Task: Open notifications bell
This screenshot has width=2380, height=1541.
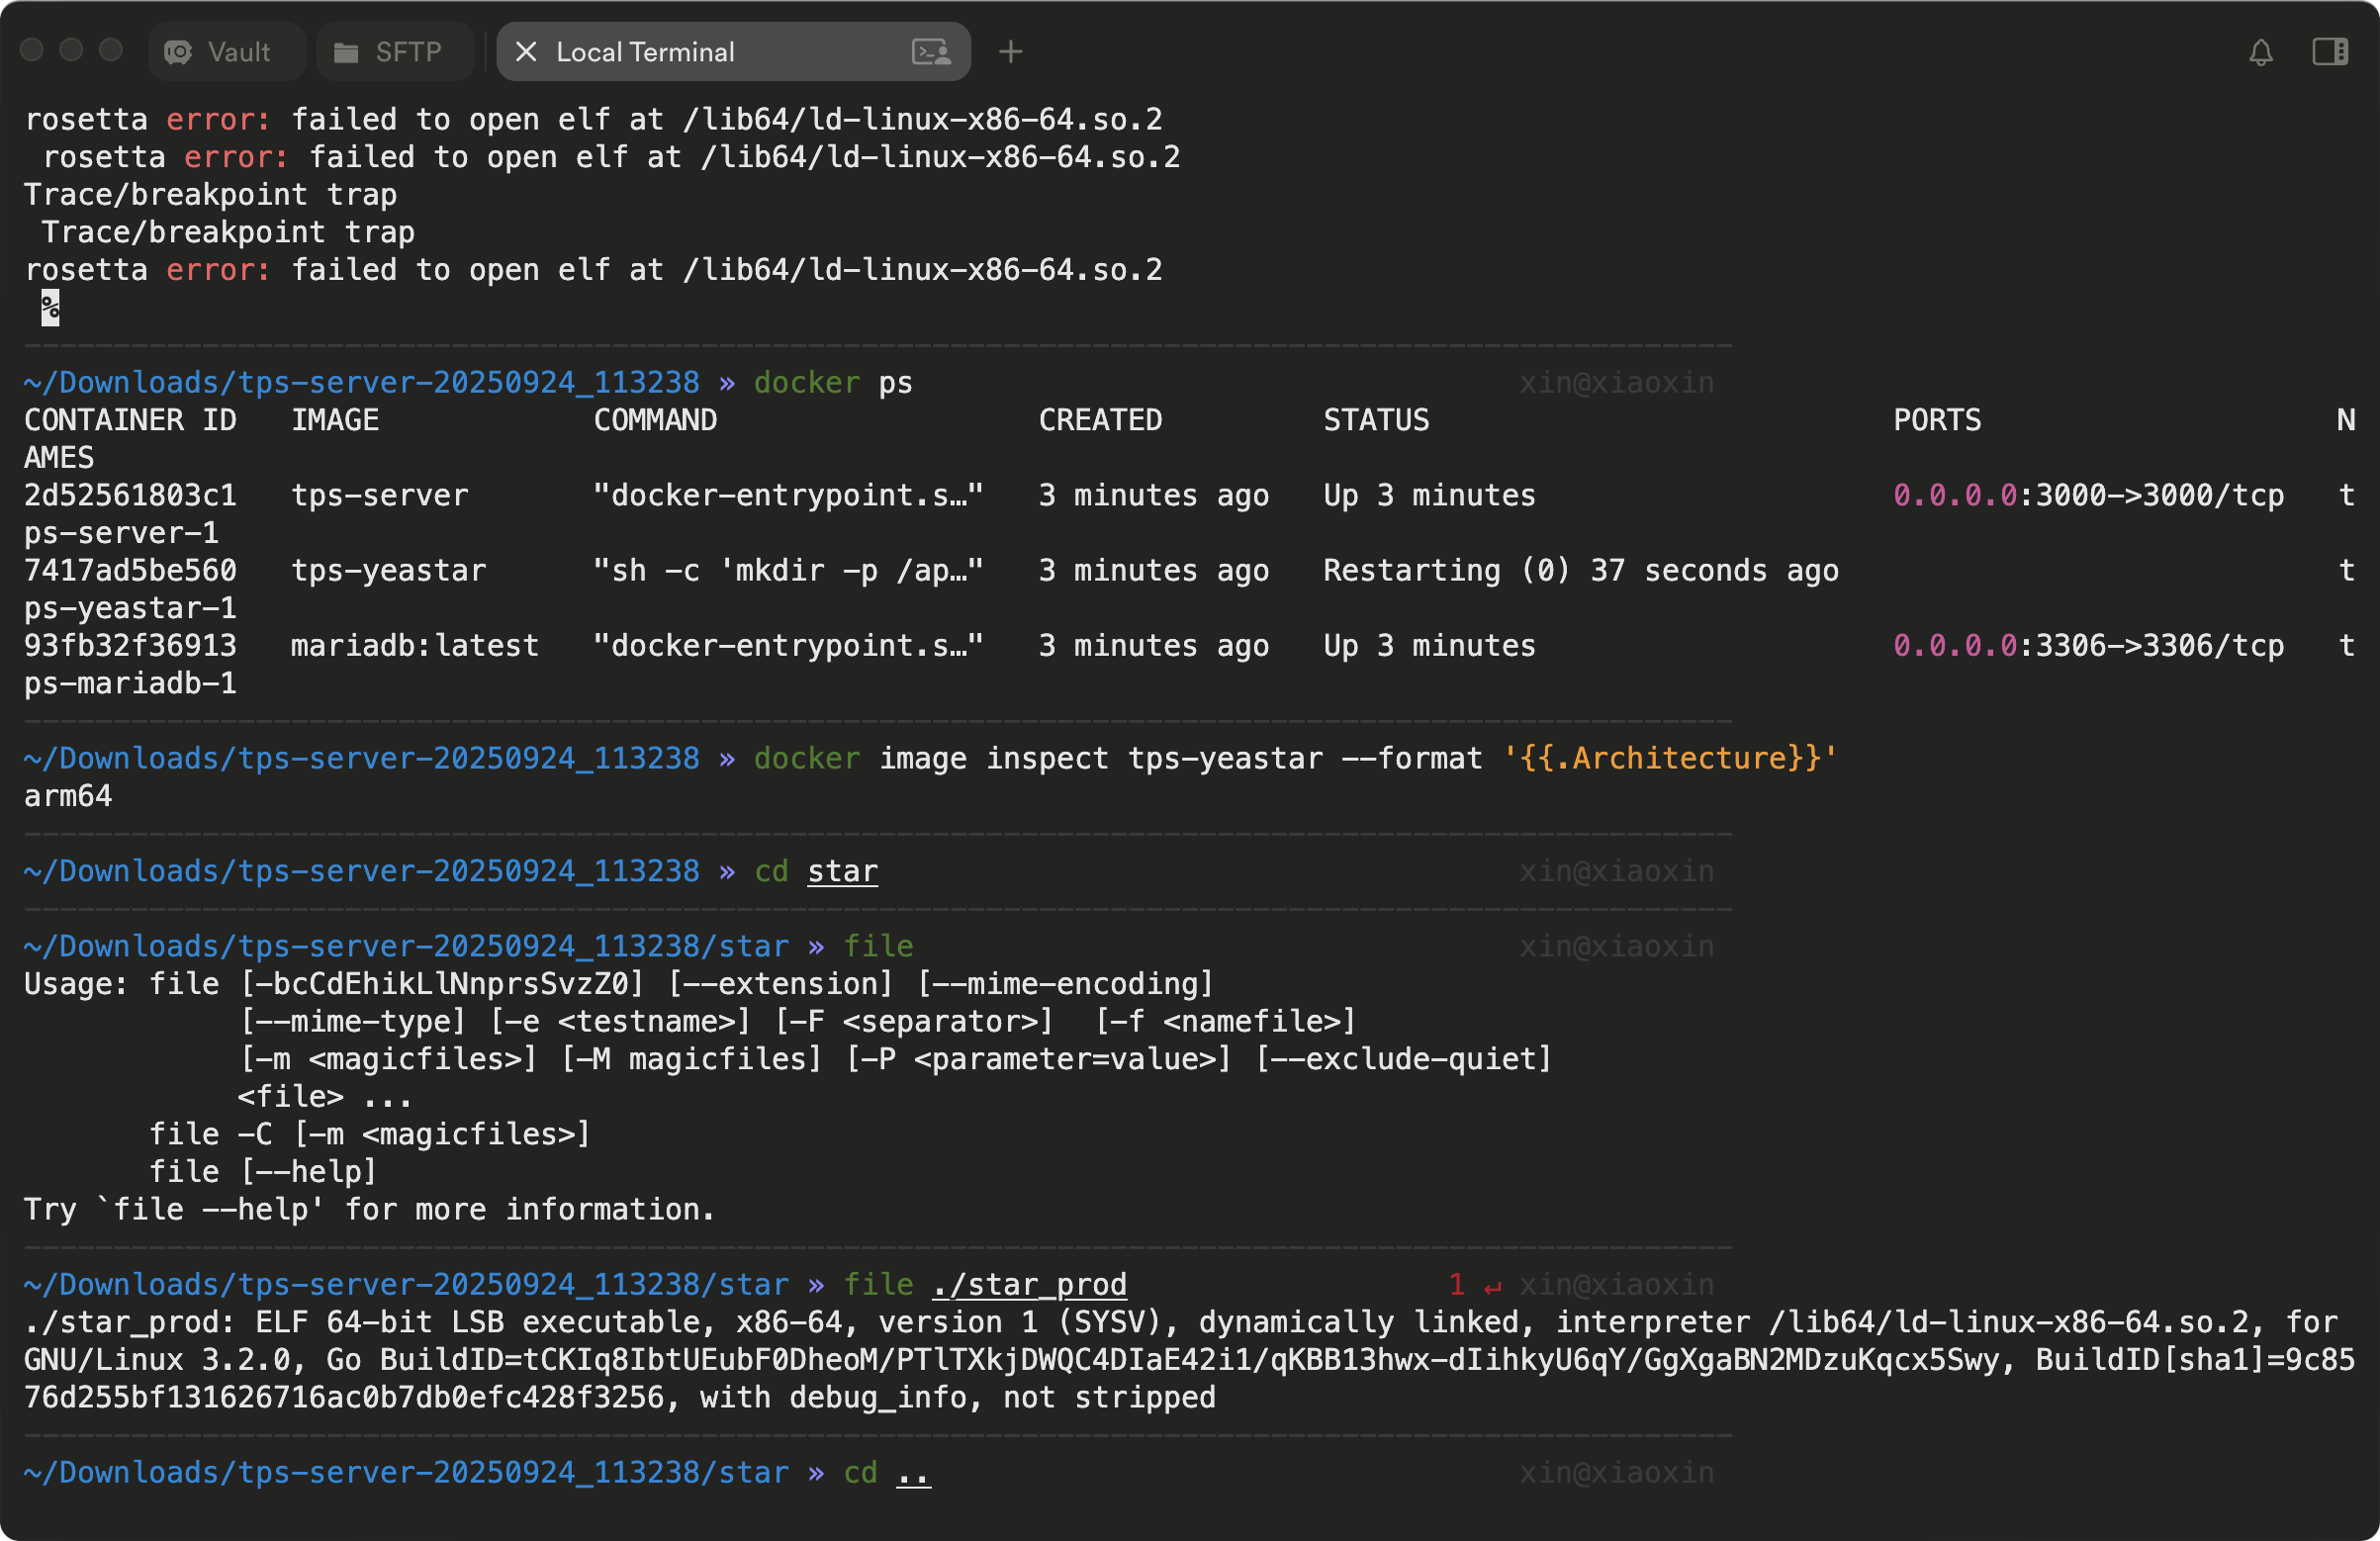Action: tap(2261, 52)
